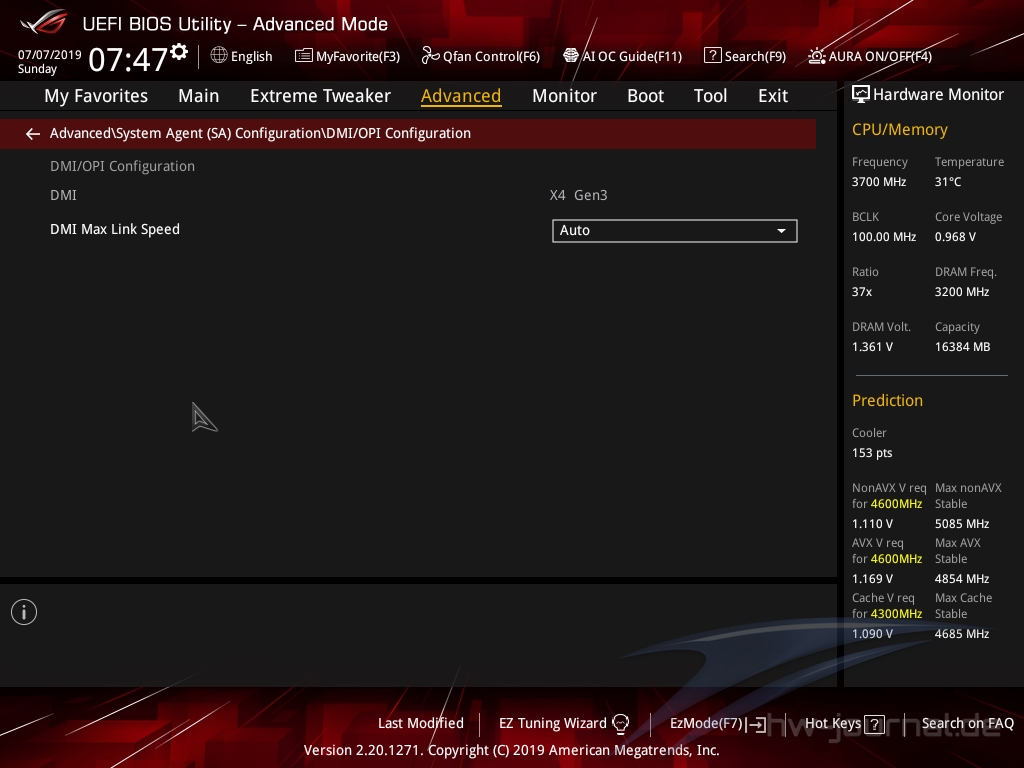This screenshot has width=1024, height=768.
Task: Open Qfan Control(F6)
Action: (x=481, y=56)
